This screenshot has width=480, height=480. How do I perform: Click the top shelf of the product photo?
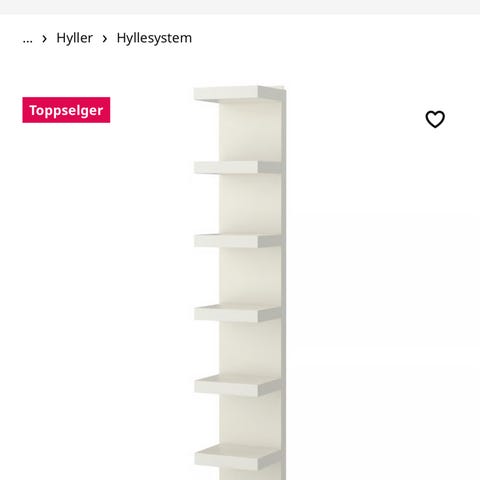[237, 94]
